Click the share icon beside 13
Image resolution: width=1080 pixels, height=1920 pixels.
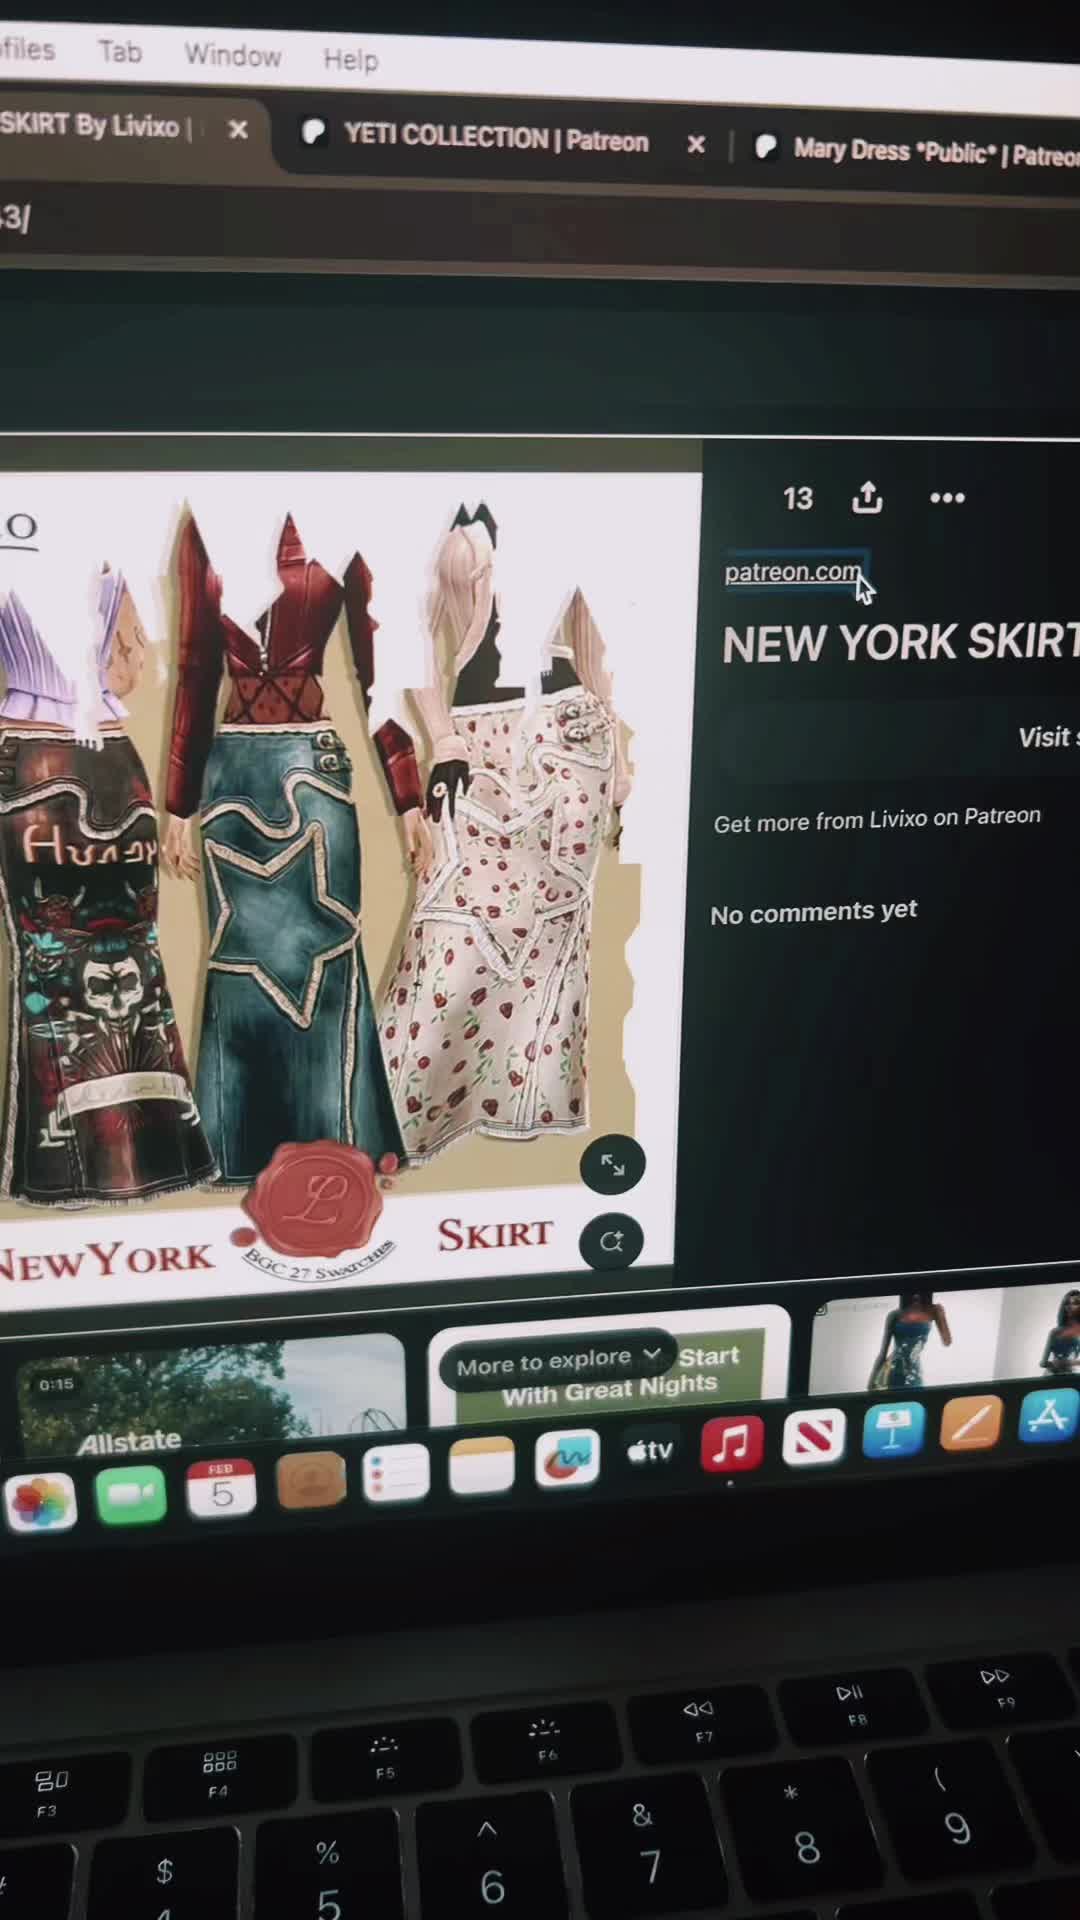pyautogui.click(x=867, y=497)
